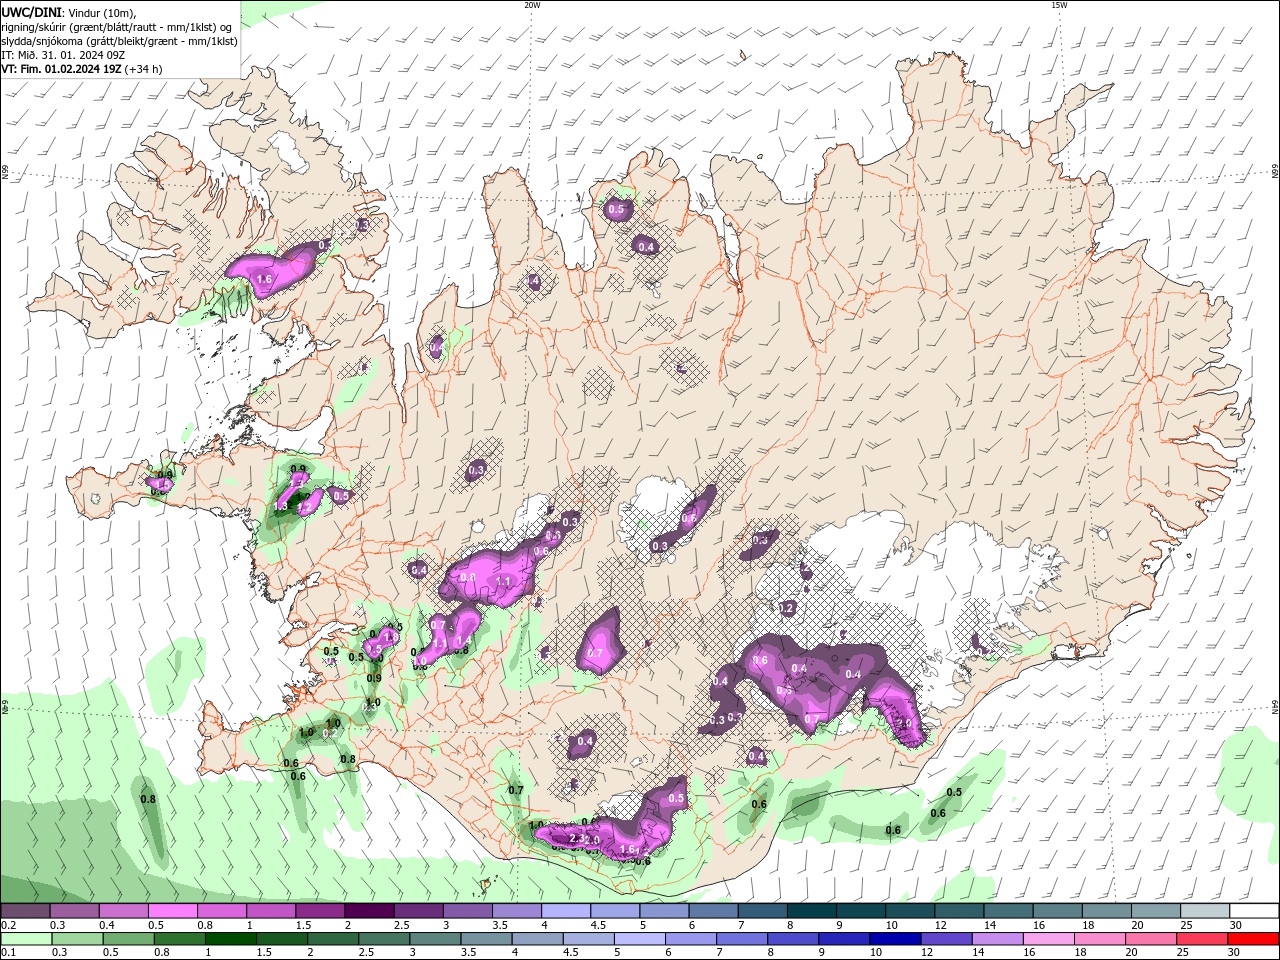1280x960 pixels.
Task: Select the light grey 25 snow scale swatch
Action: (x=1206, y=911)
